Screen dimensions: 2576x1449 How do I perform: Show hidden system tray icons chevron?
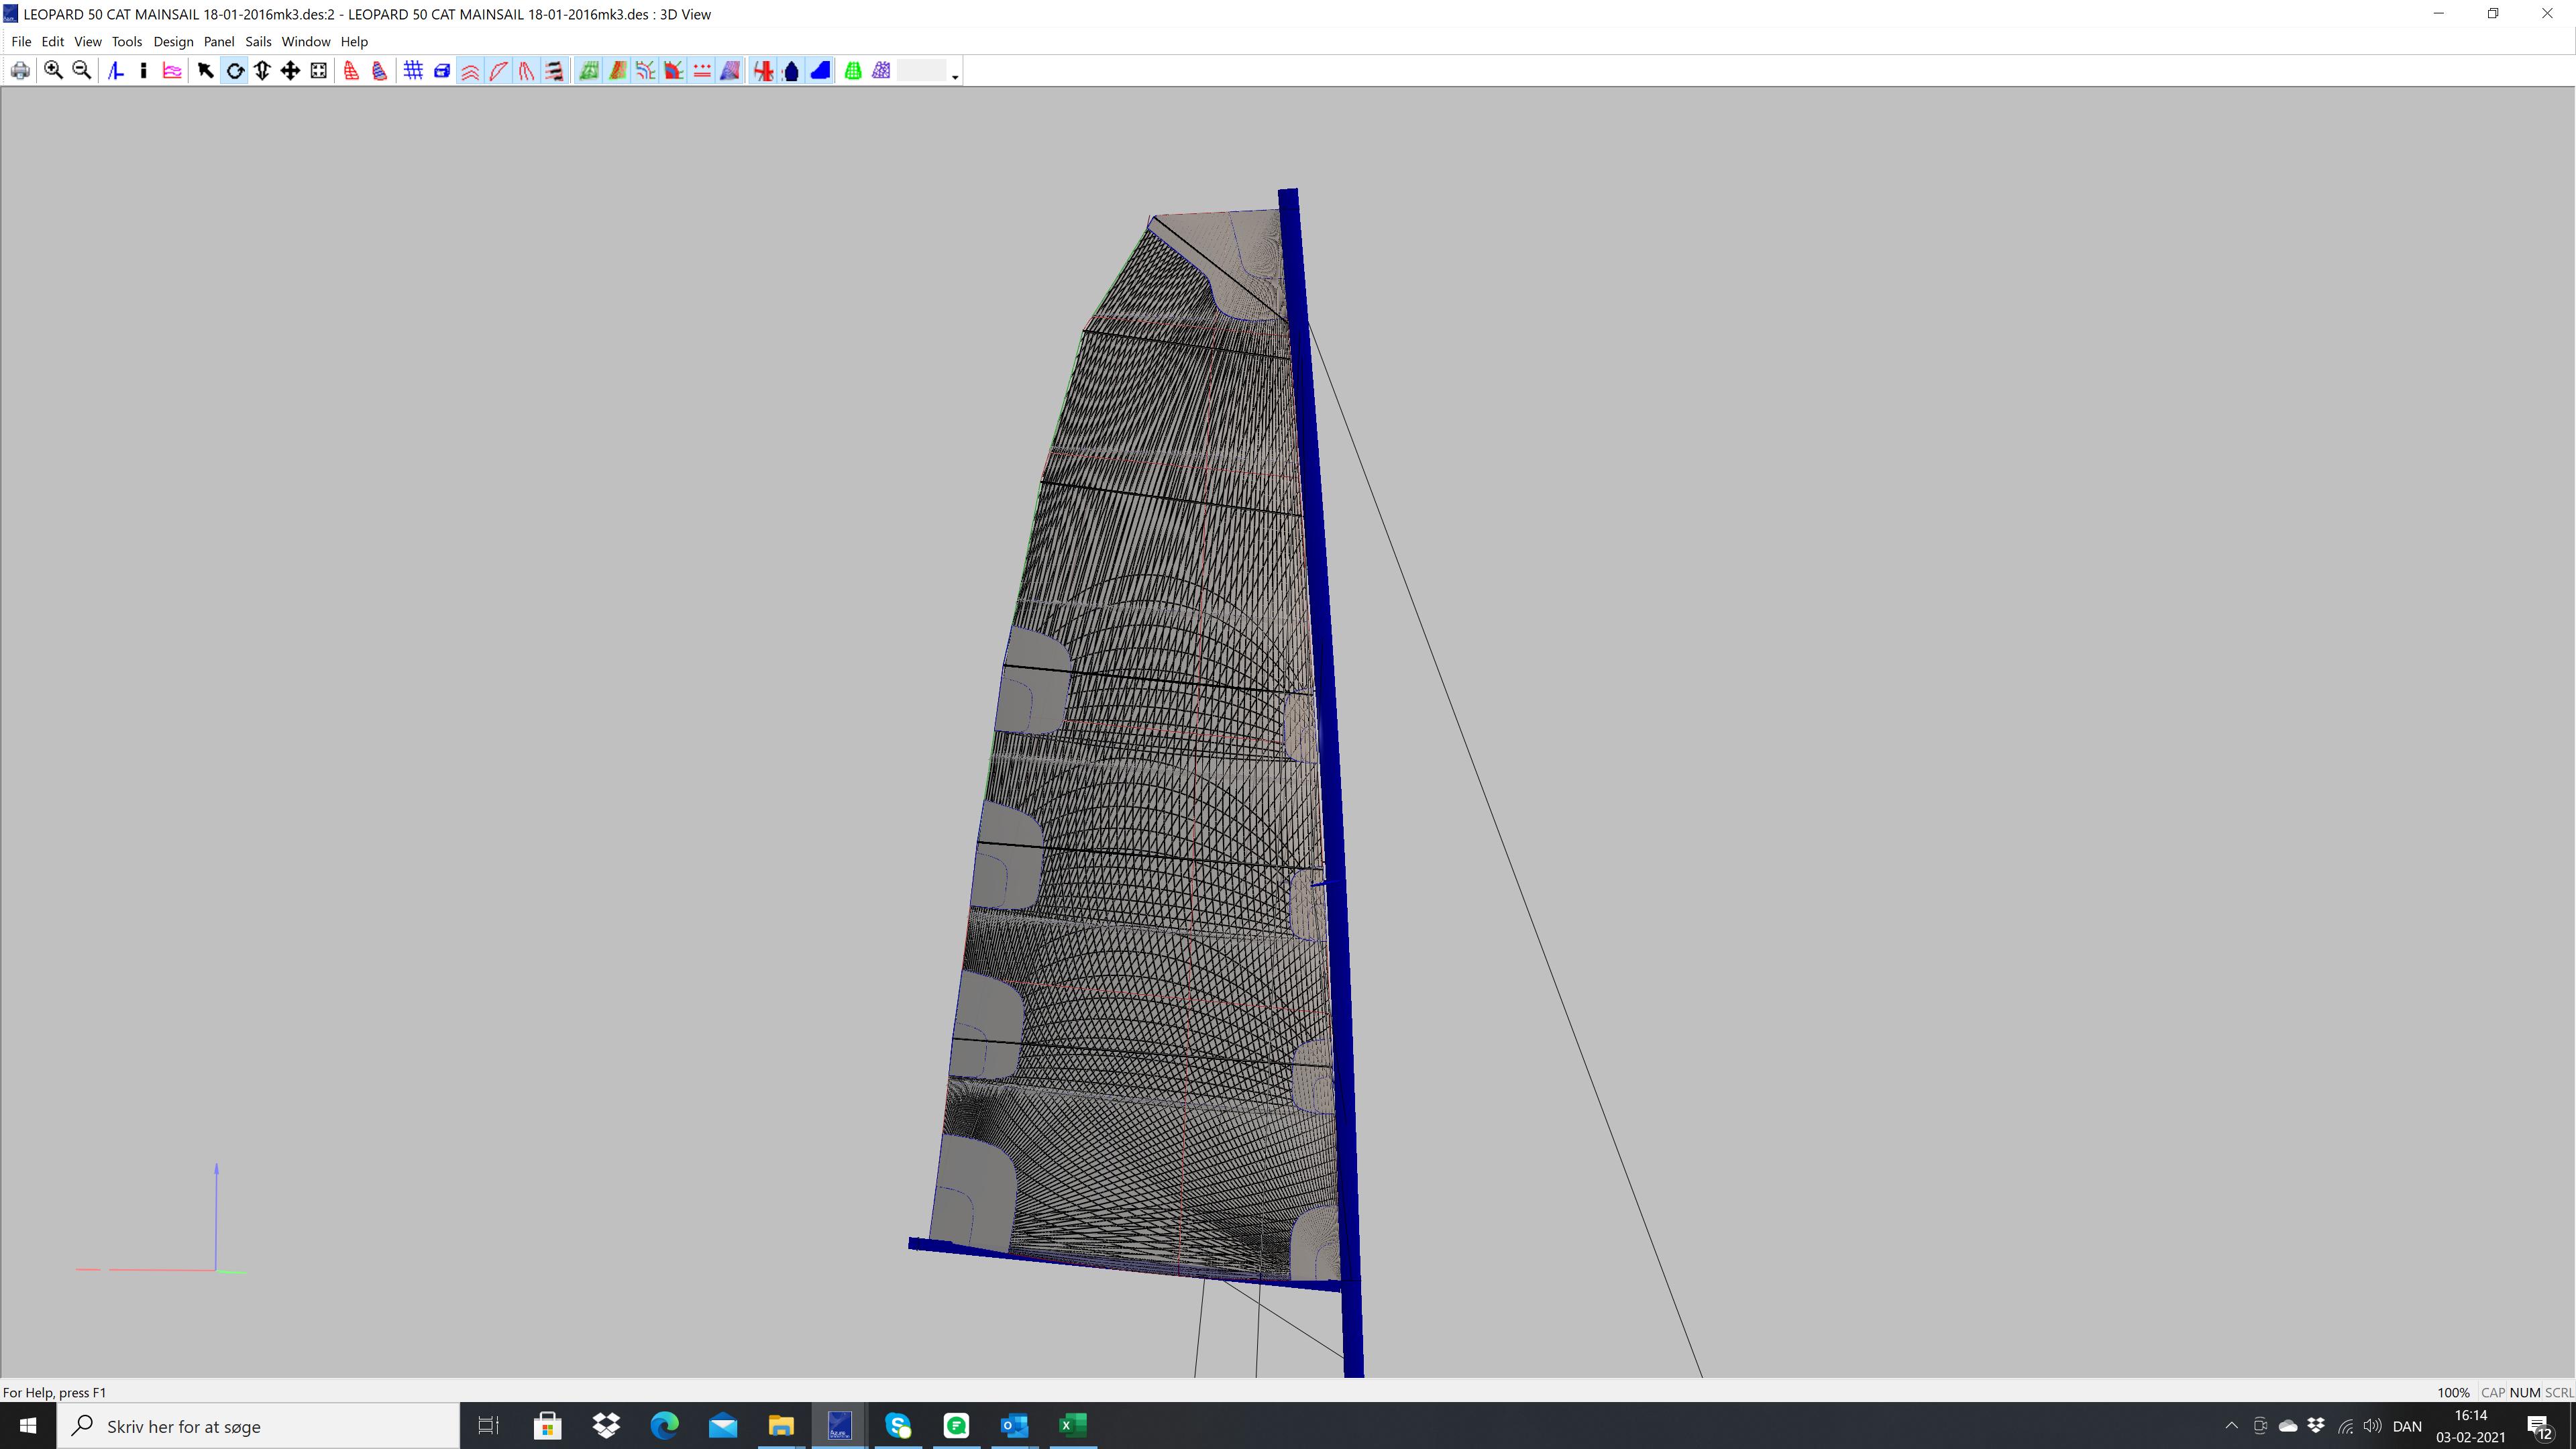(2231, 1426)
